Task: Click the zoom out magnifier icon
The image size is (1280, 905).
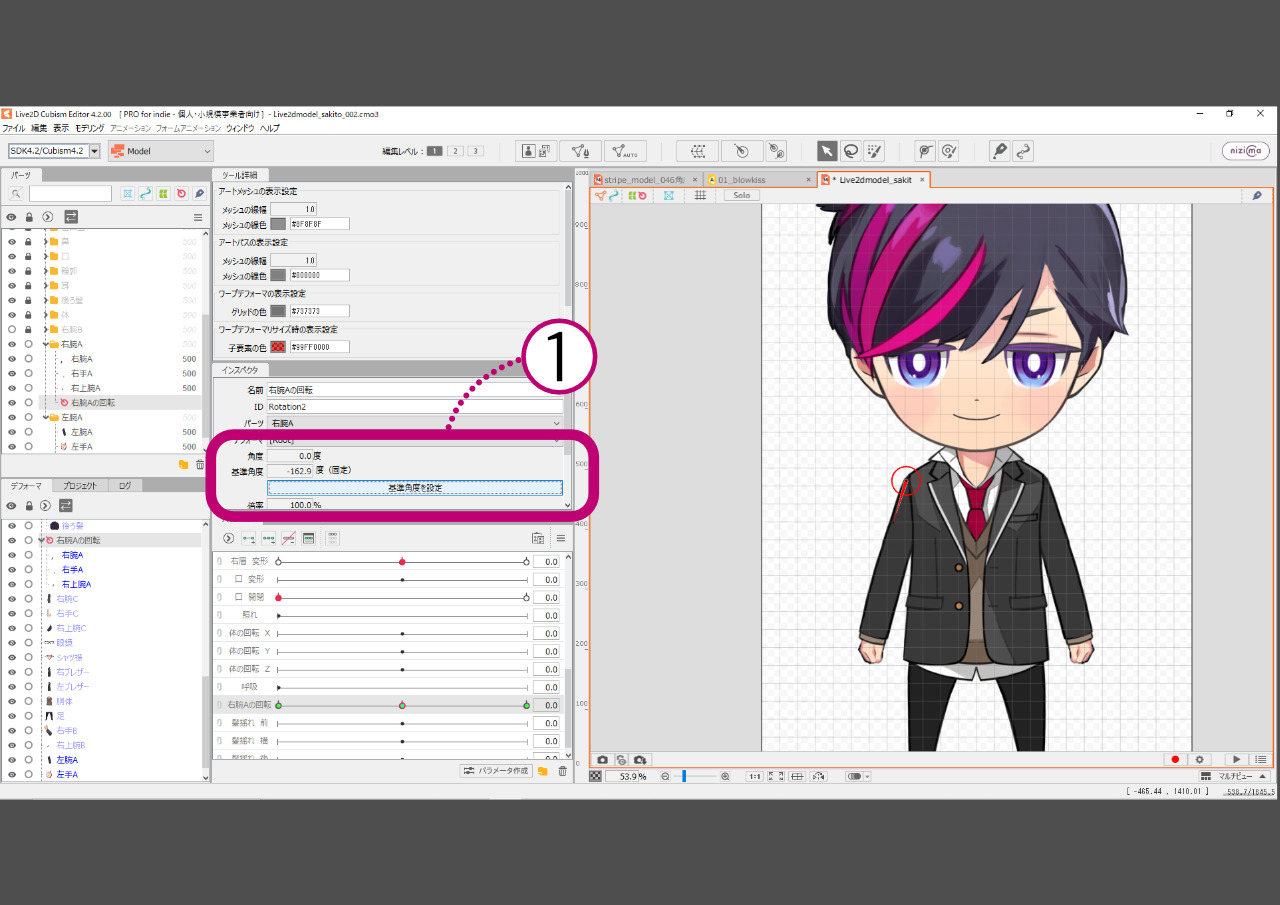Action: [x=665, y=776]
